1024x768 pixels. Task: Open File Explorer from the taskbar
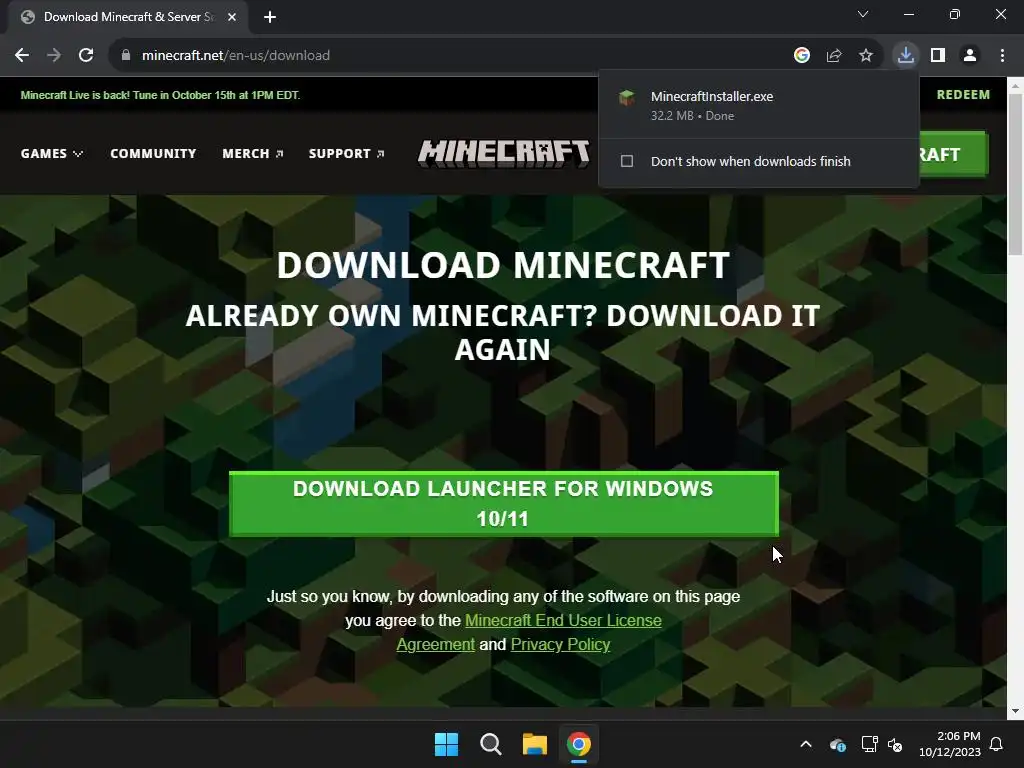(535, 744)
